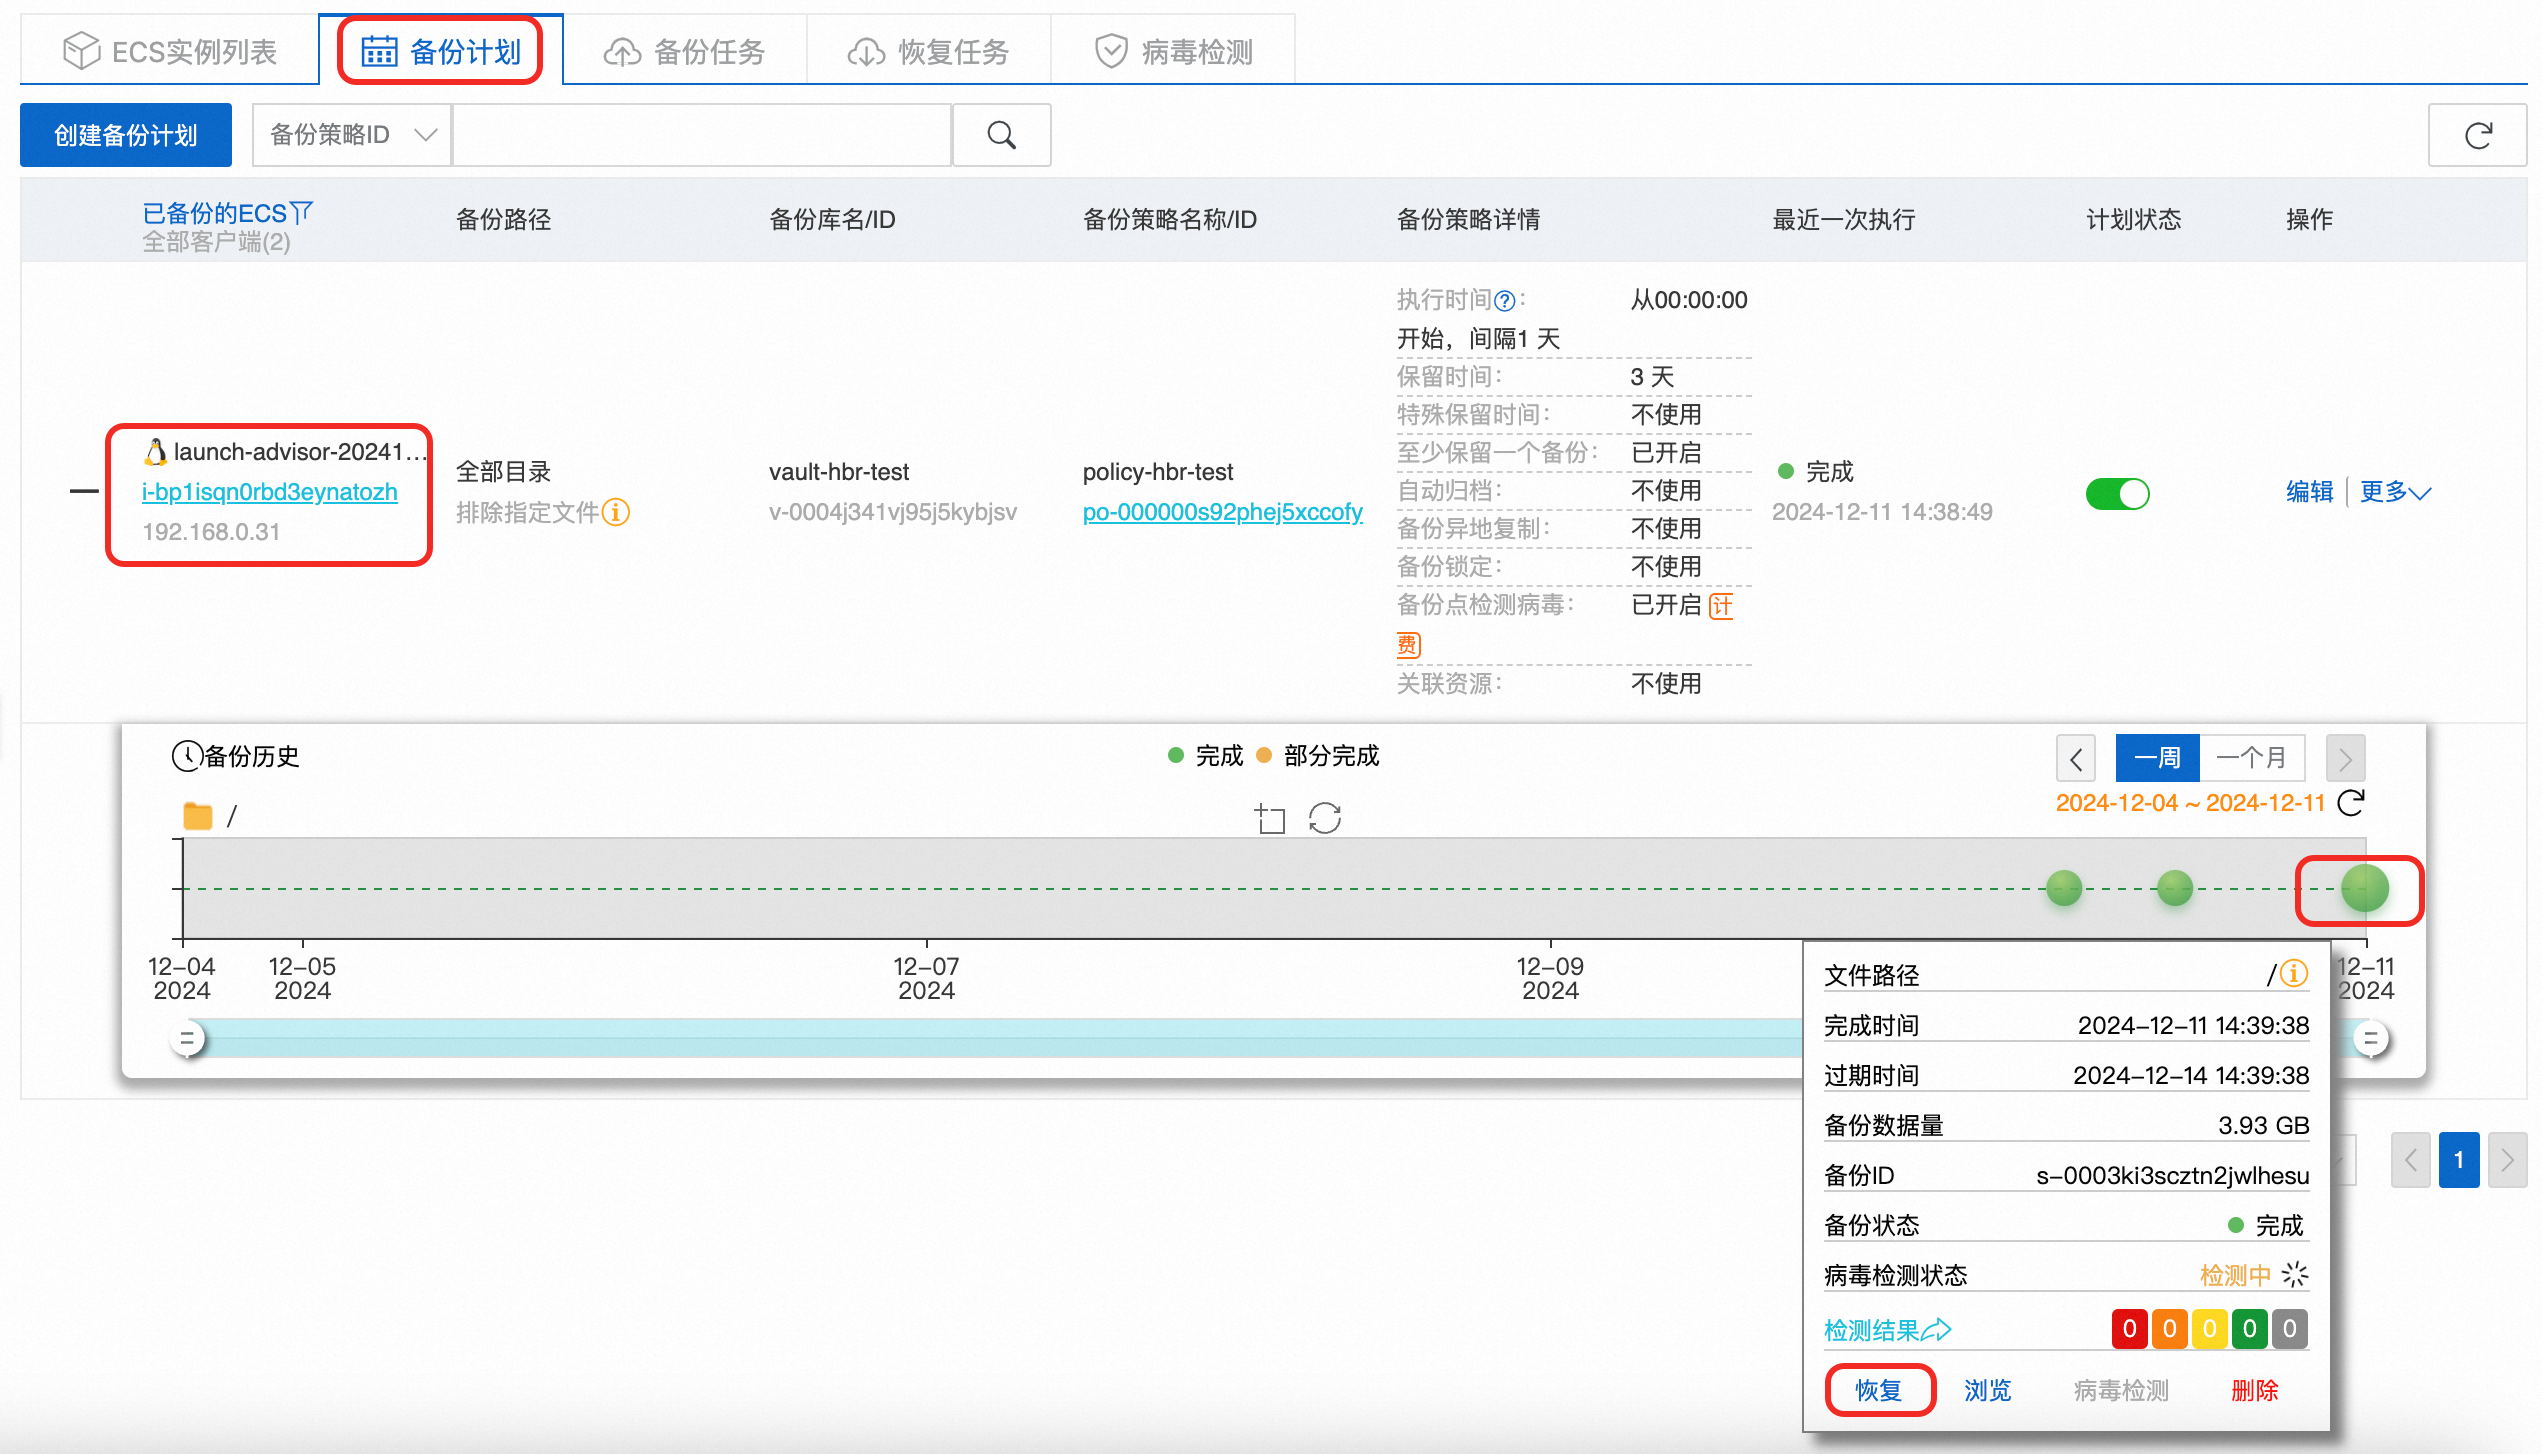The image size is (2542, 1454).
Task: Open the 病毒检测 tab
Action: pyautogui.click(x=1173, y=51)
